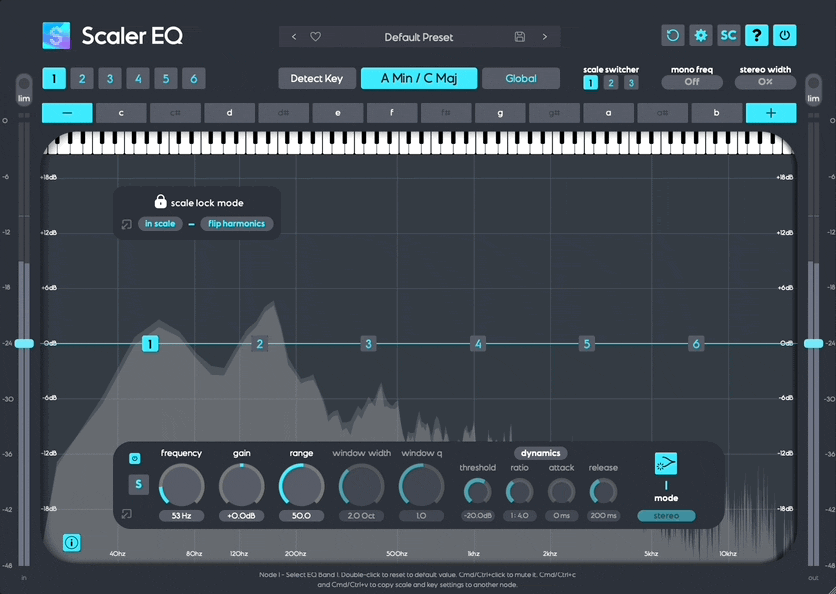Select the A Min / C Maj tab
Screen dimensions: 836x594
point(418,77)
